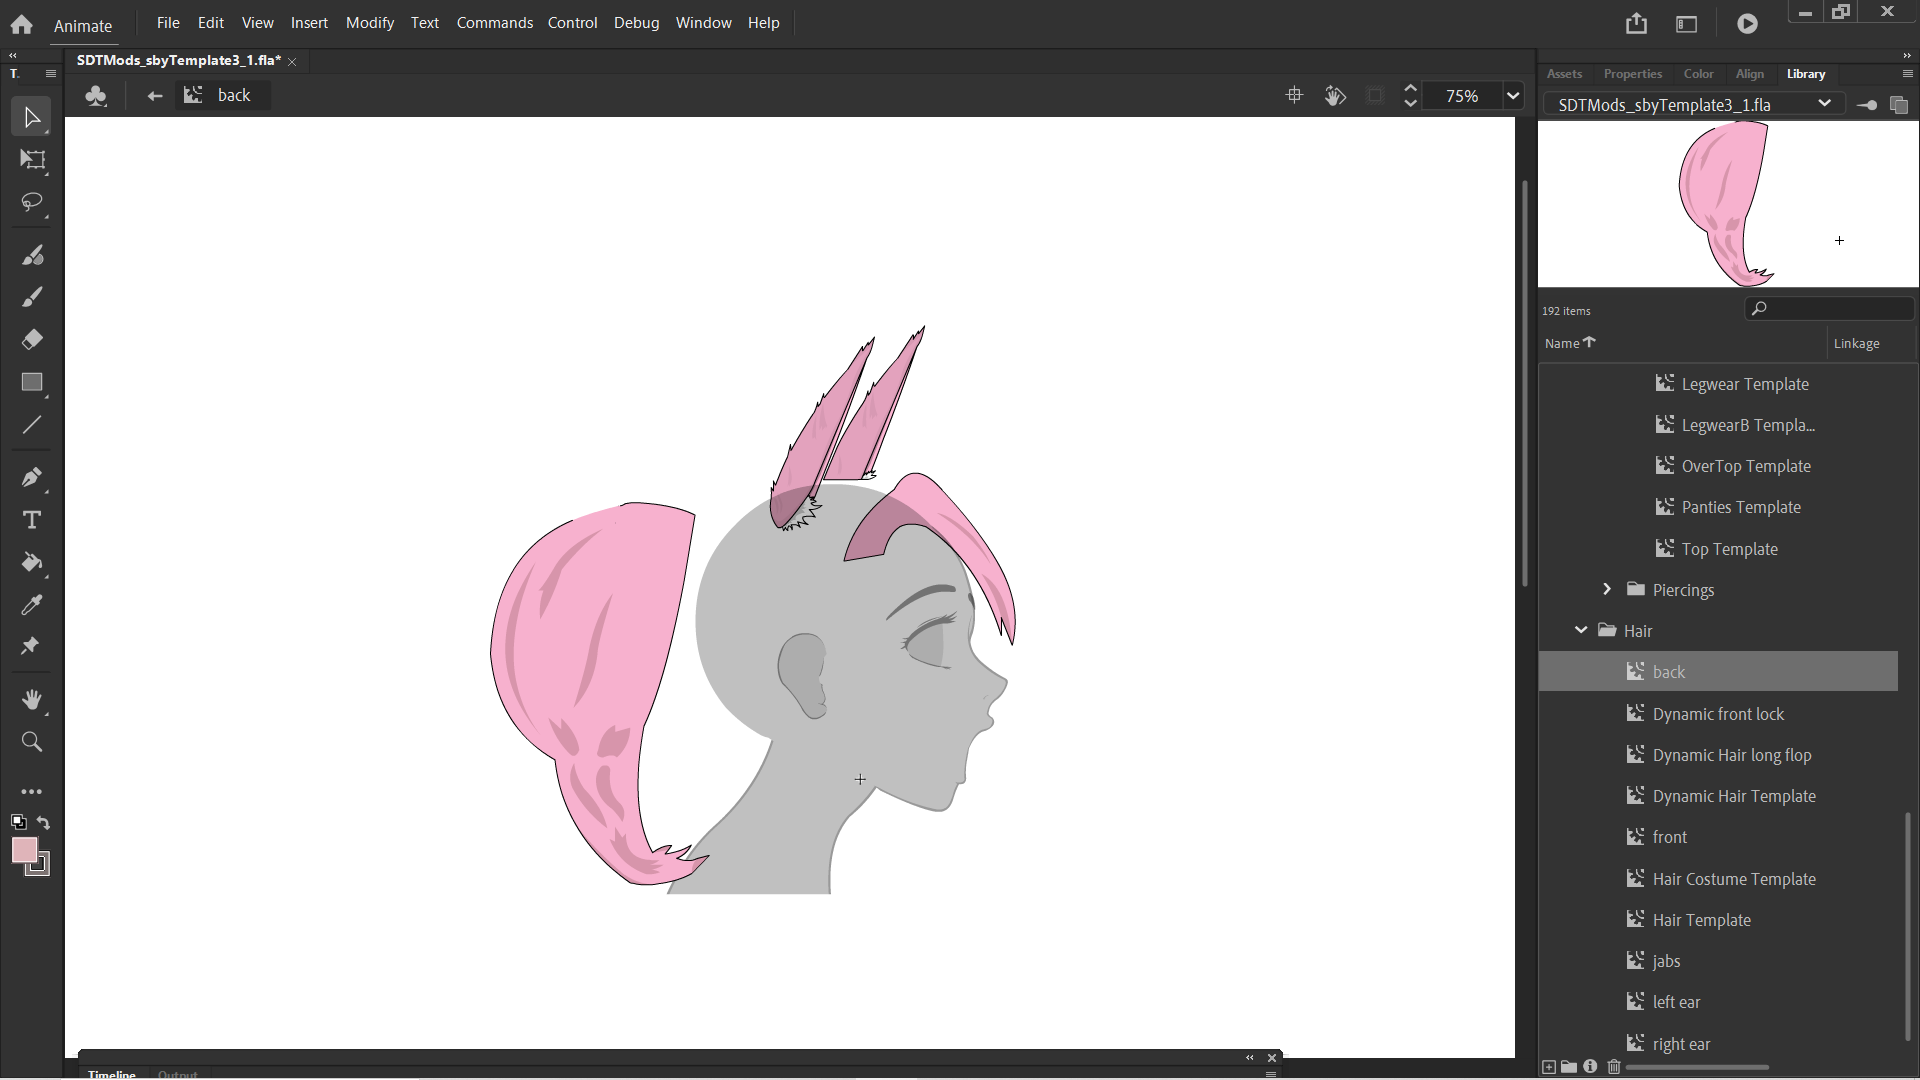Collapse the Hair folder

click(1581, 631)
